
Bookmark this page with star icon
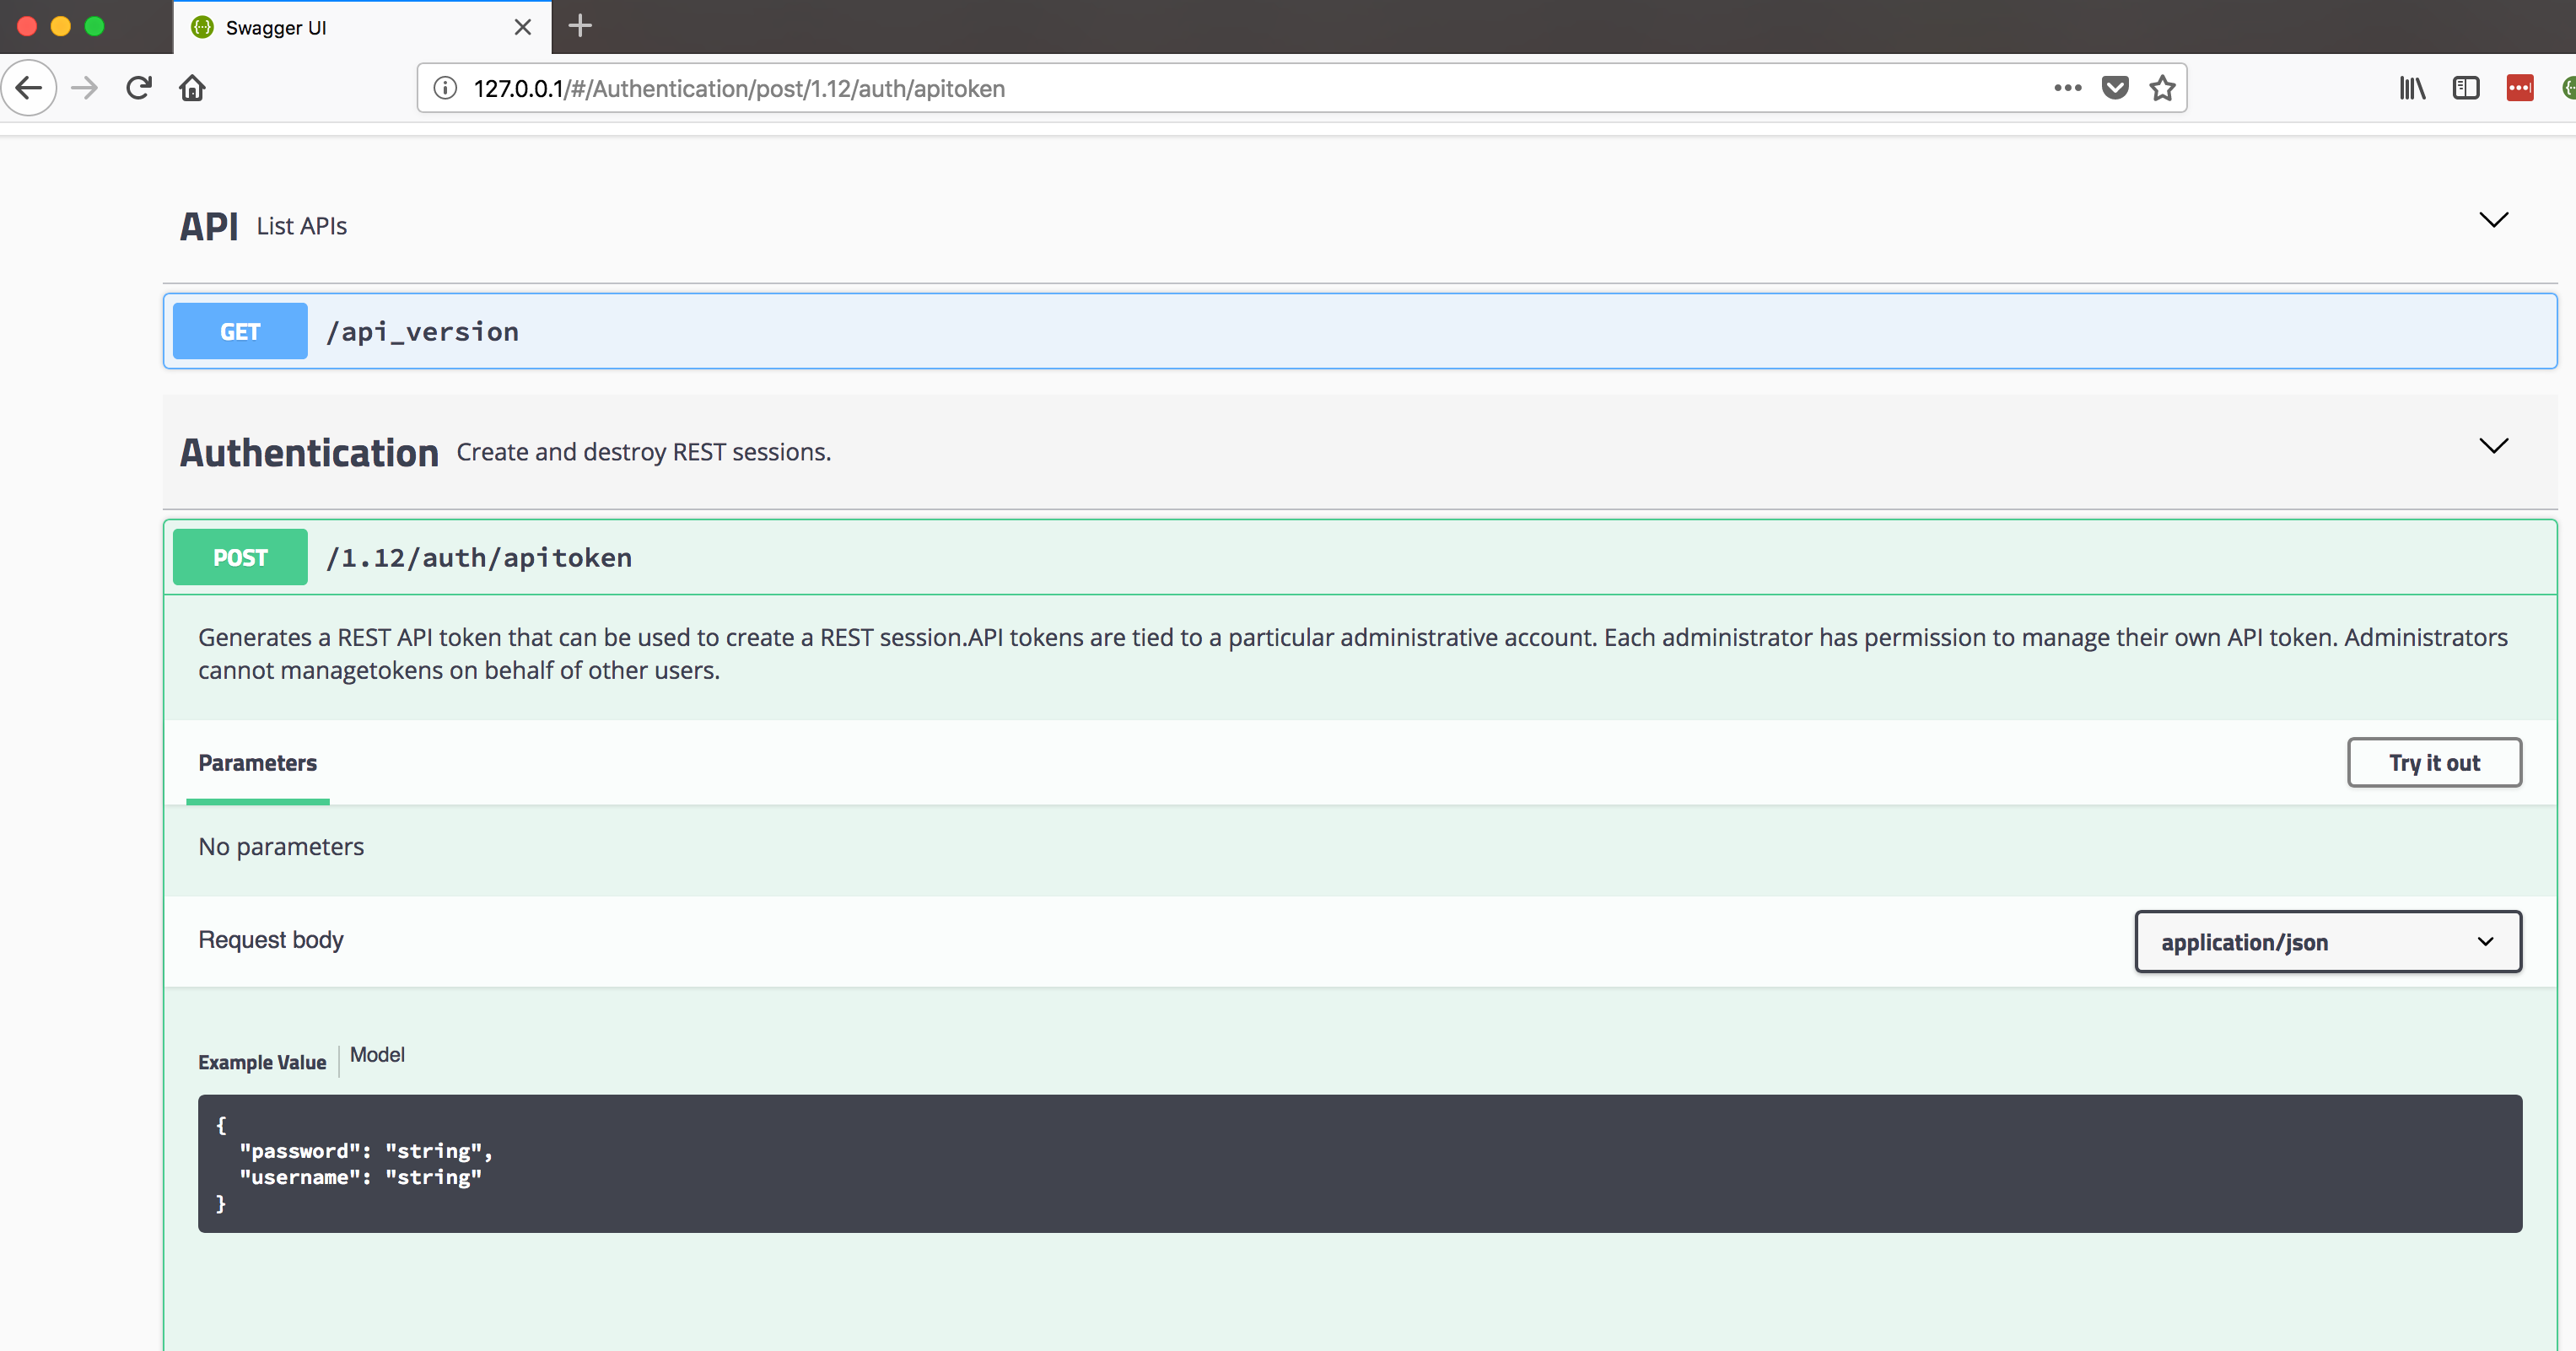coord(2162,88)
